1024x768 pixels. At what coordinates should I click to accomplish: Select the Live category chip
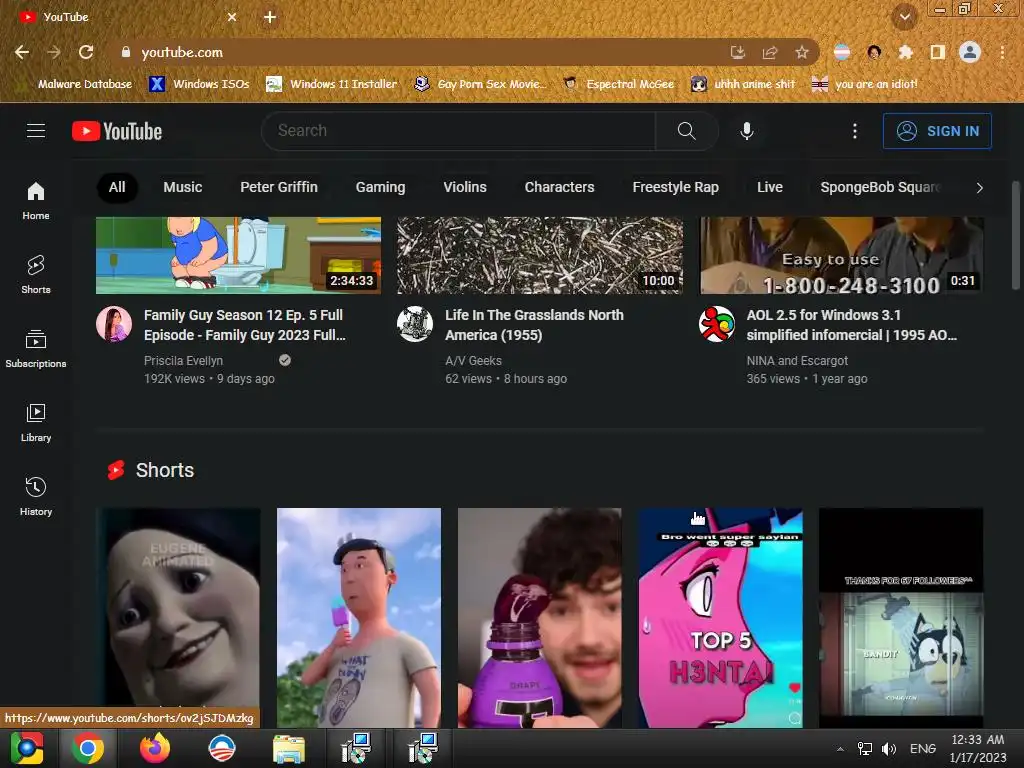click(770, 187)
